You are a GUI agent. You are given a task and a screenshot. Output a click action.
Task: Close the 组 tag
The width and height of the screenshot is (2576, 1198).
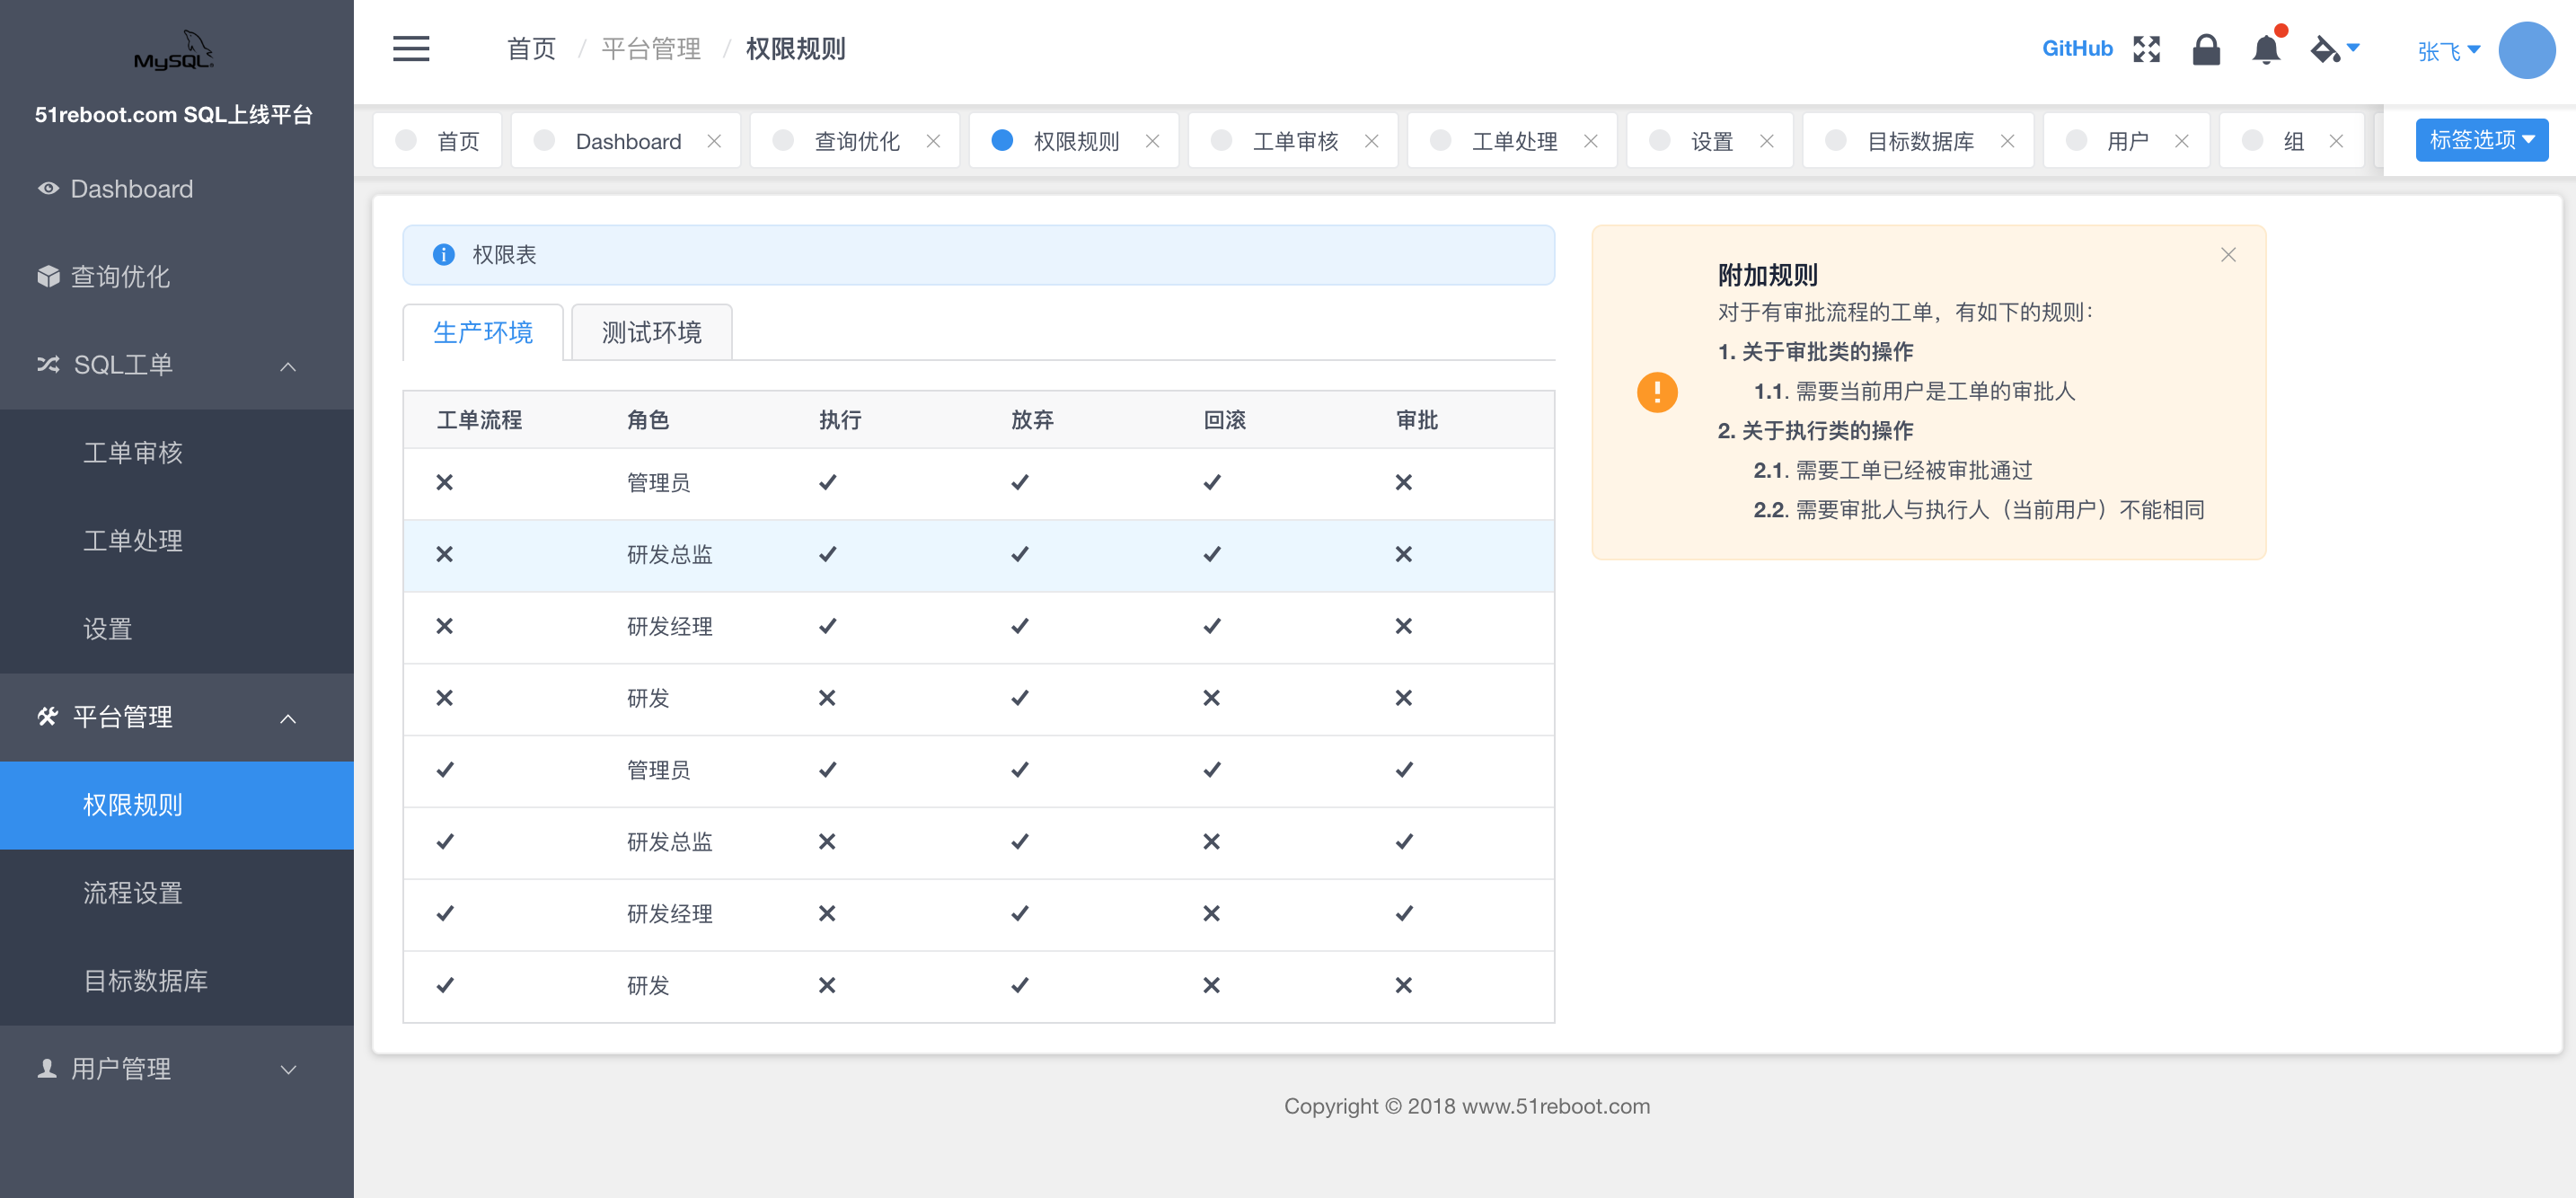tap(2336, 141)
